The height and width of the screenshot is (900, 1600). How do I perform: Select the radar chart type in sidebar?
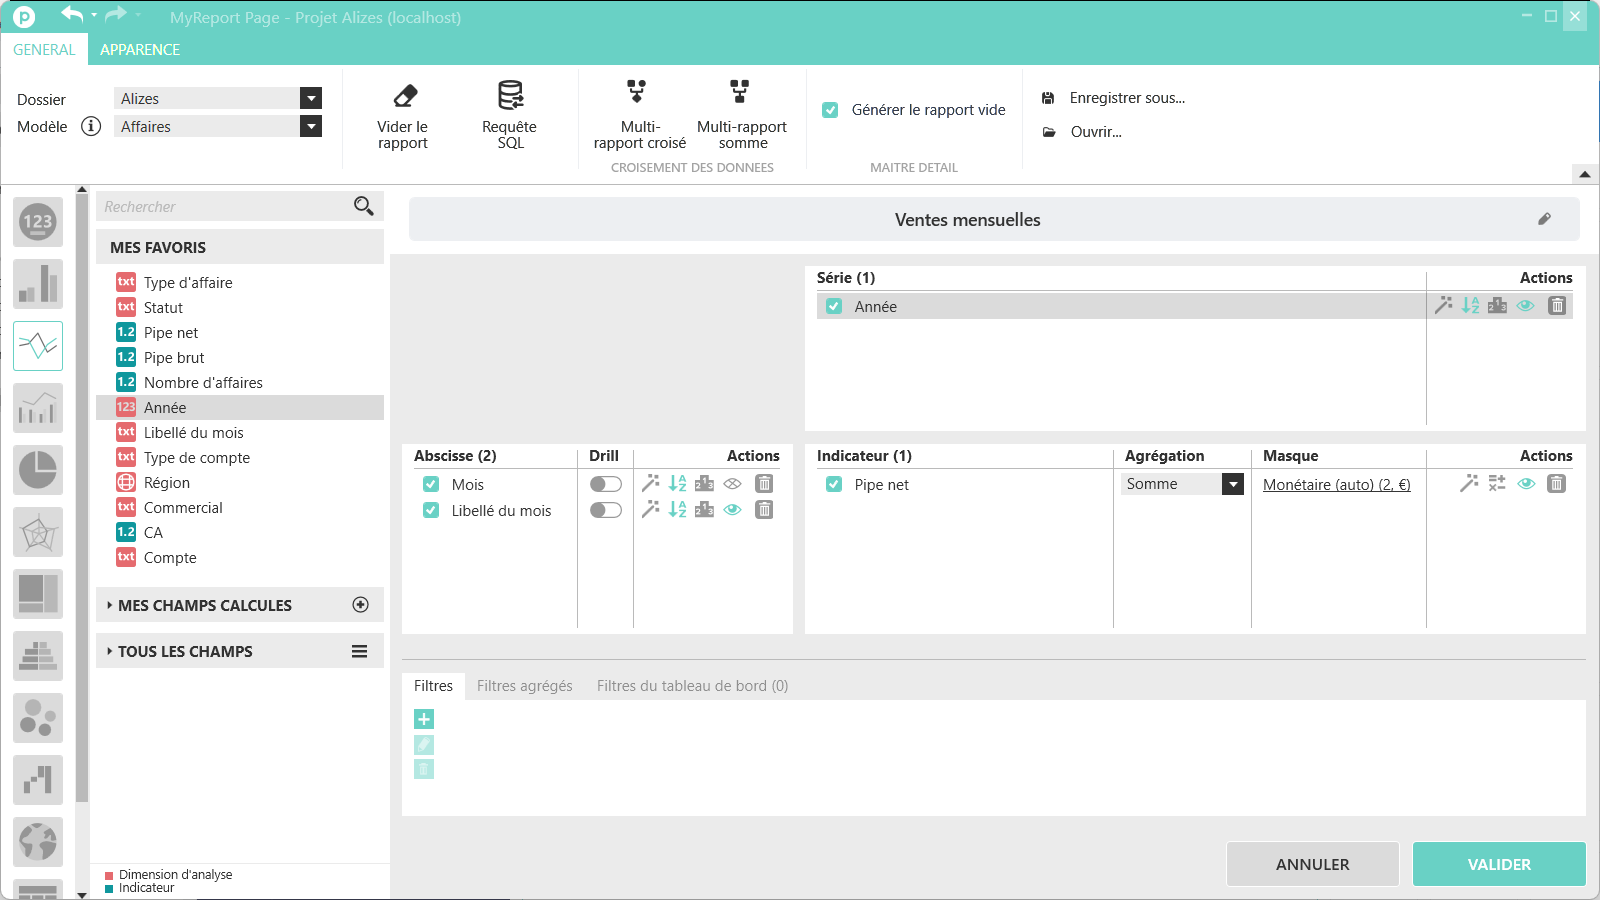(38, 532)
